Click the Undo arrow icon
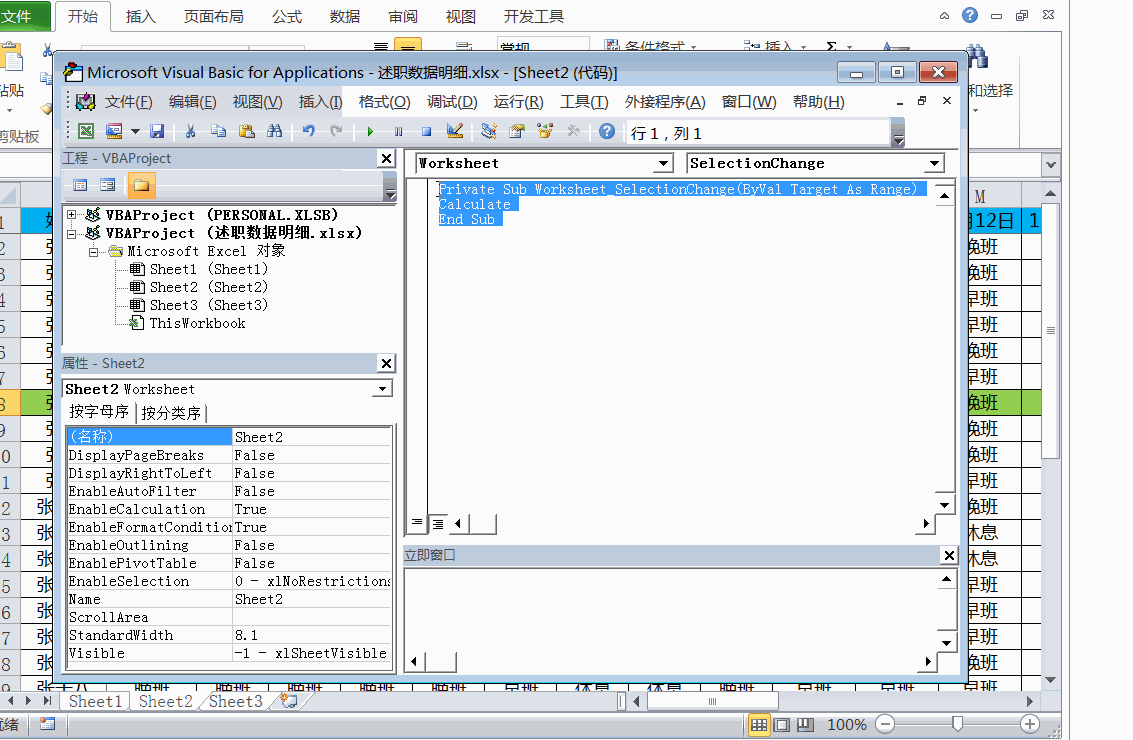Screen dimensions: 1133x740 pyautogui.click(x=309, y=131)
